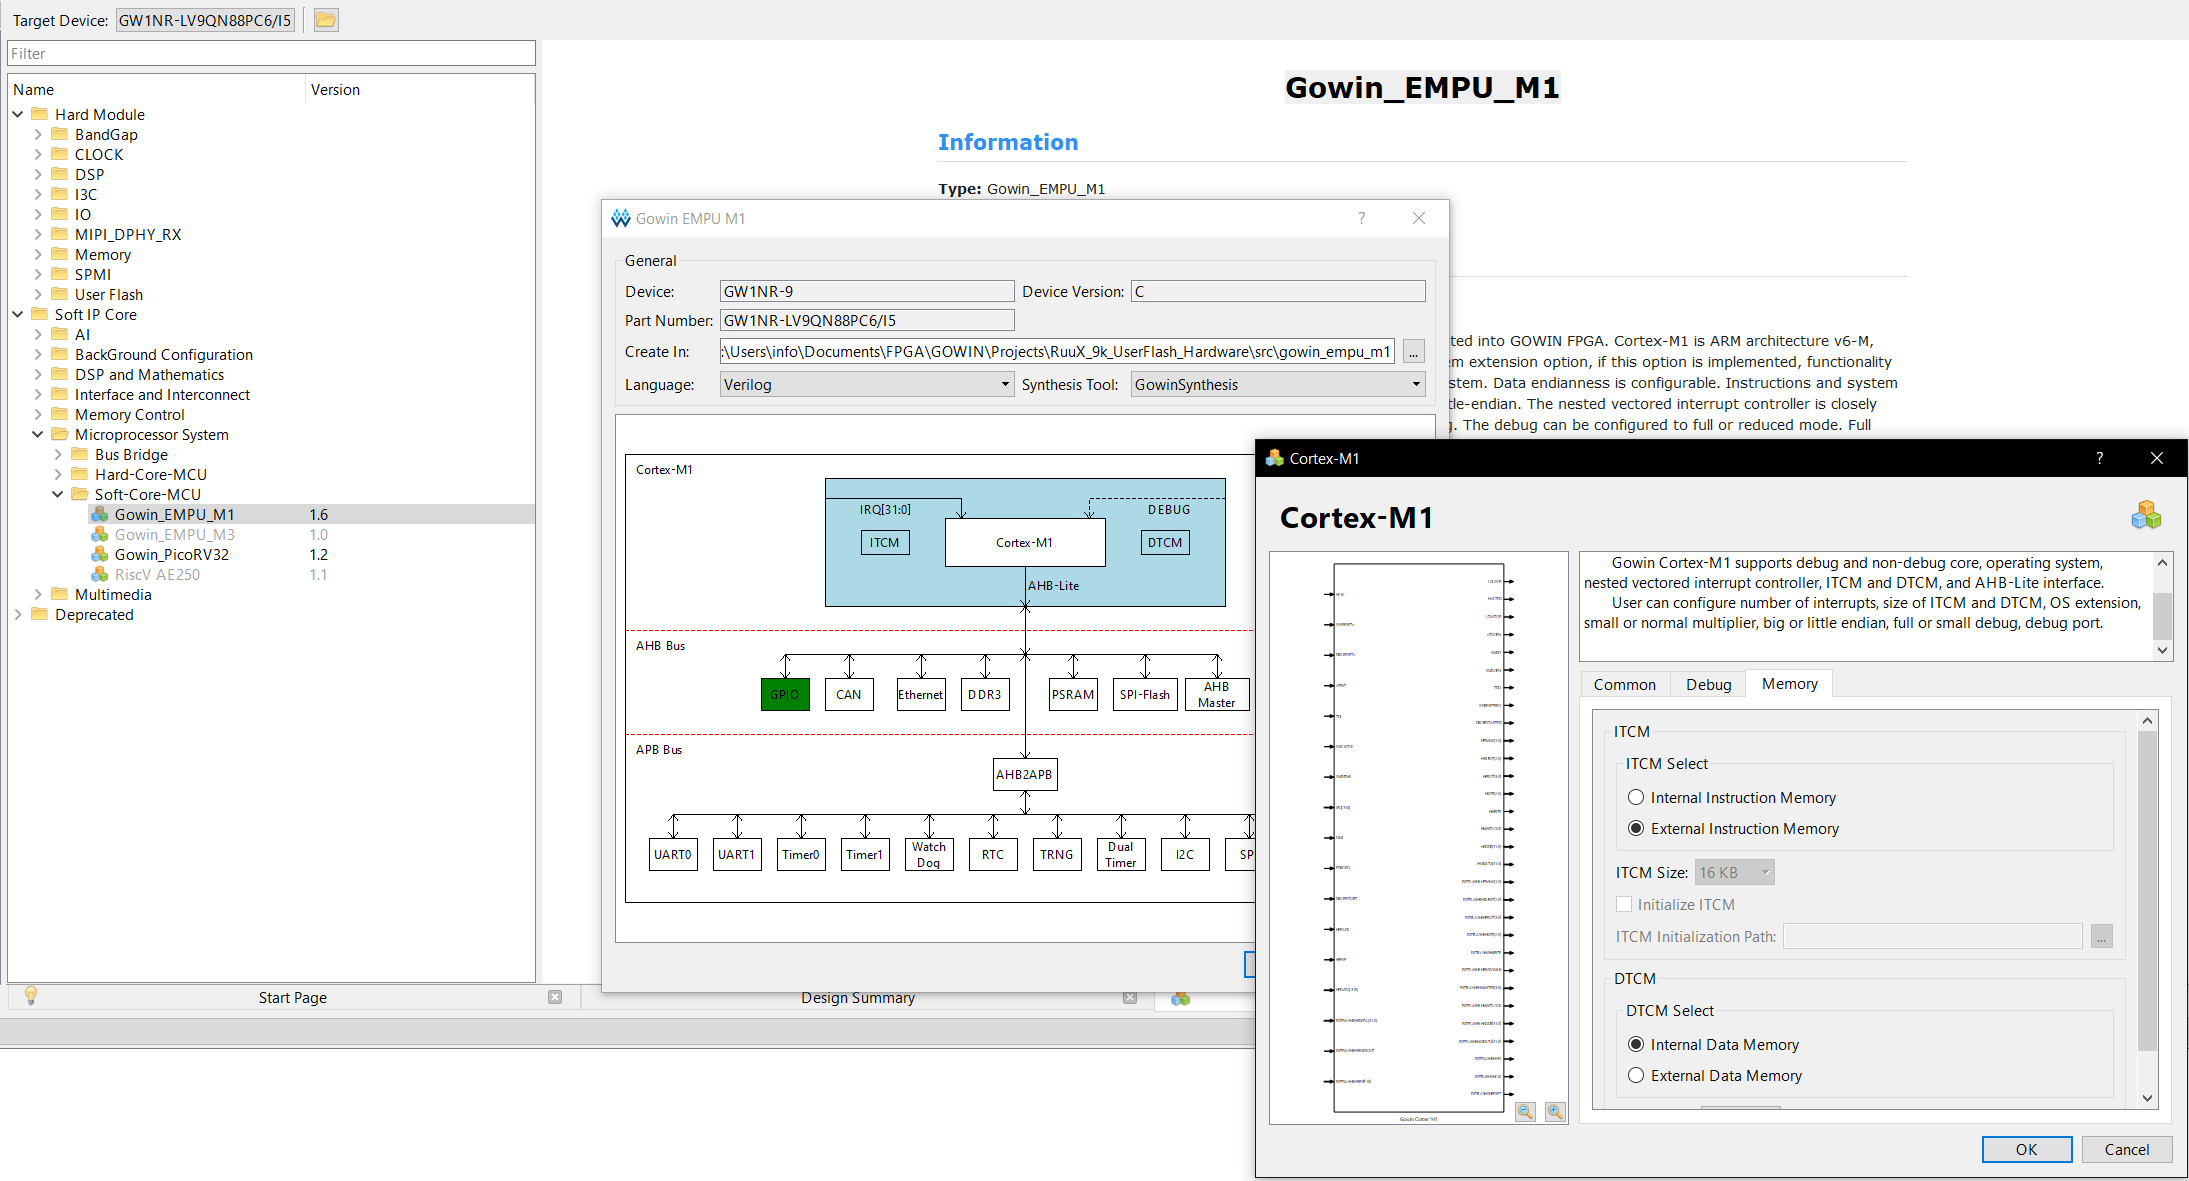Cancel the Cortex-M1 dialog
2189x1181 pixels.
pyautogui.click(x=2127, y=1149)
